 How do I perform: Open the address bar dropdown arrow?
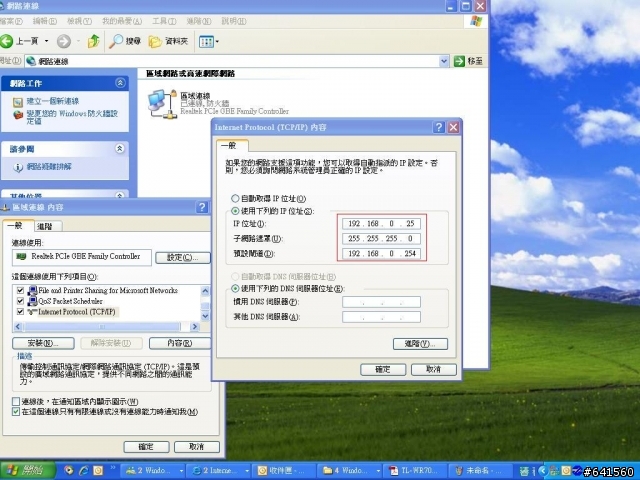click(444, 61)
